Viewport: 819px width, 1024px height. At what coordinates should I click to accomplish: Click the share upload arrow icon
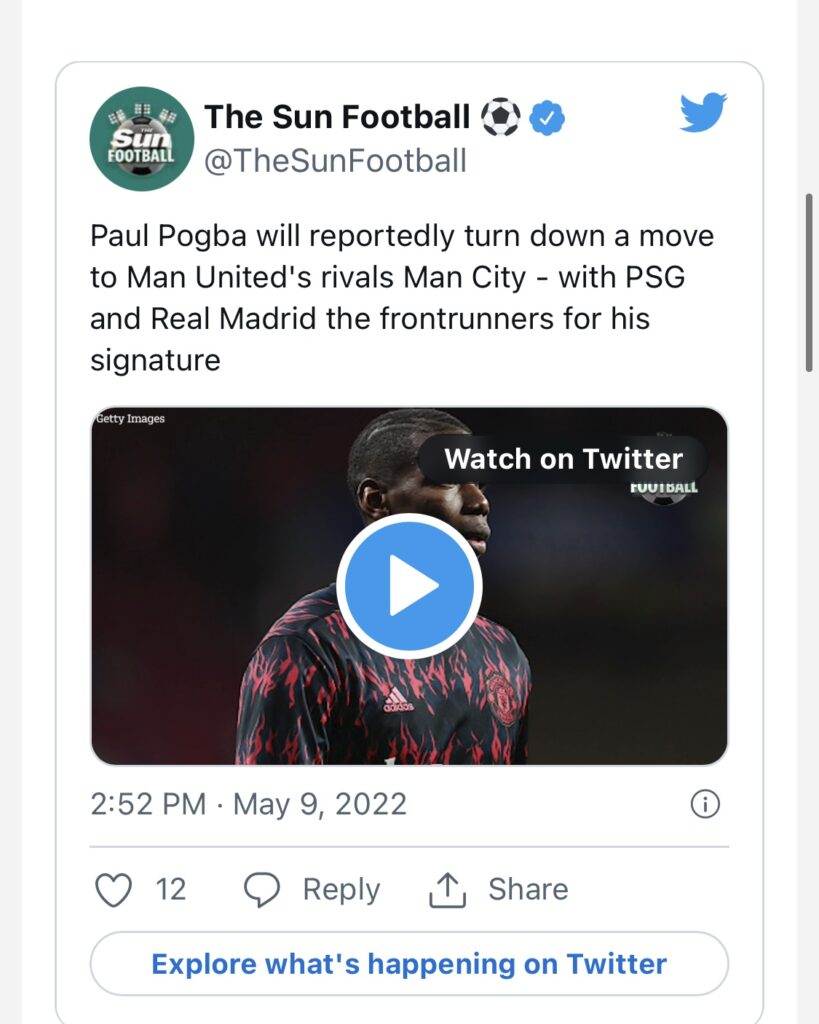pos(445,889)
